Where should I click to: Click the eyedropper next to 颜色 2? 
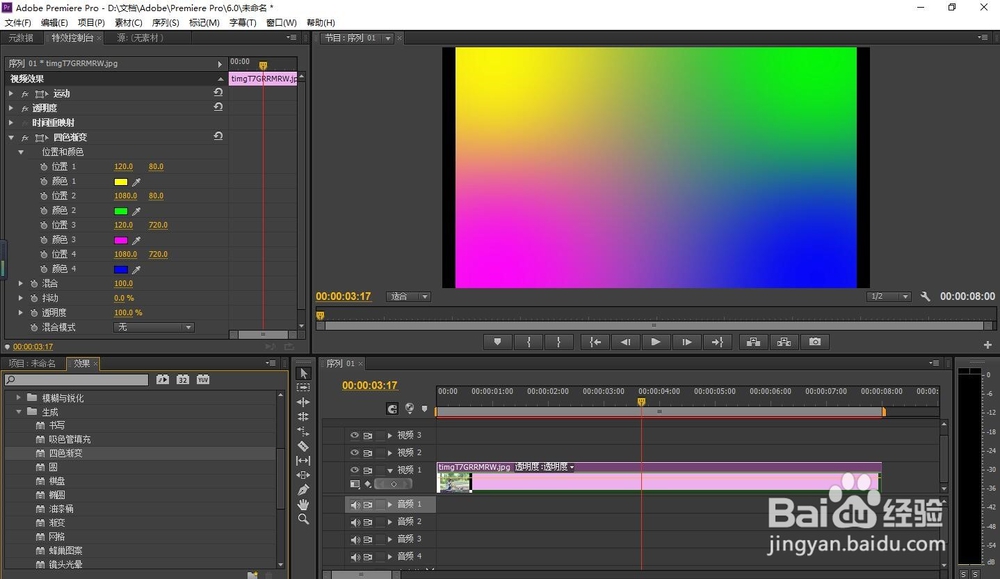[136, 211]
